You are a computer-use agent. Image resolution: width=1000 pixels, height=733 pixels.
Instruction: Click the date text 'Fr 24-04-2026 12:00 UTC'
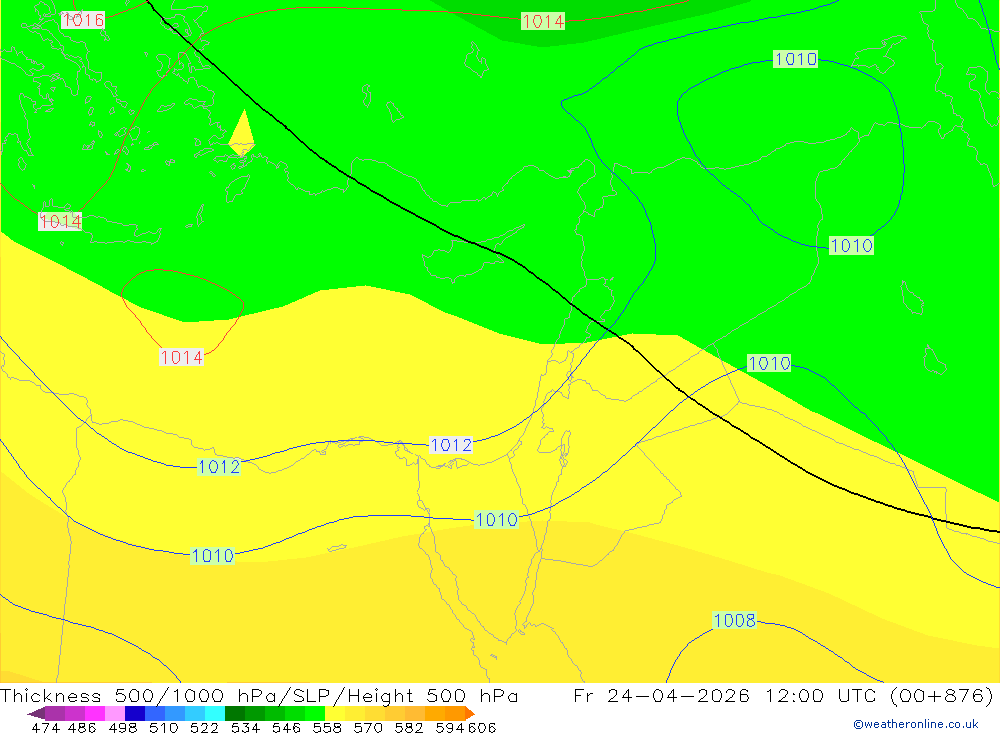coord(725,695)
